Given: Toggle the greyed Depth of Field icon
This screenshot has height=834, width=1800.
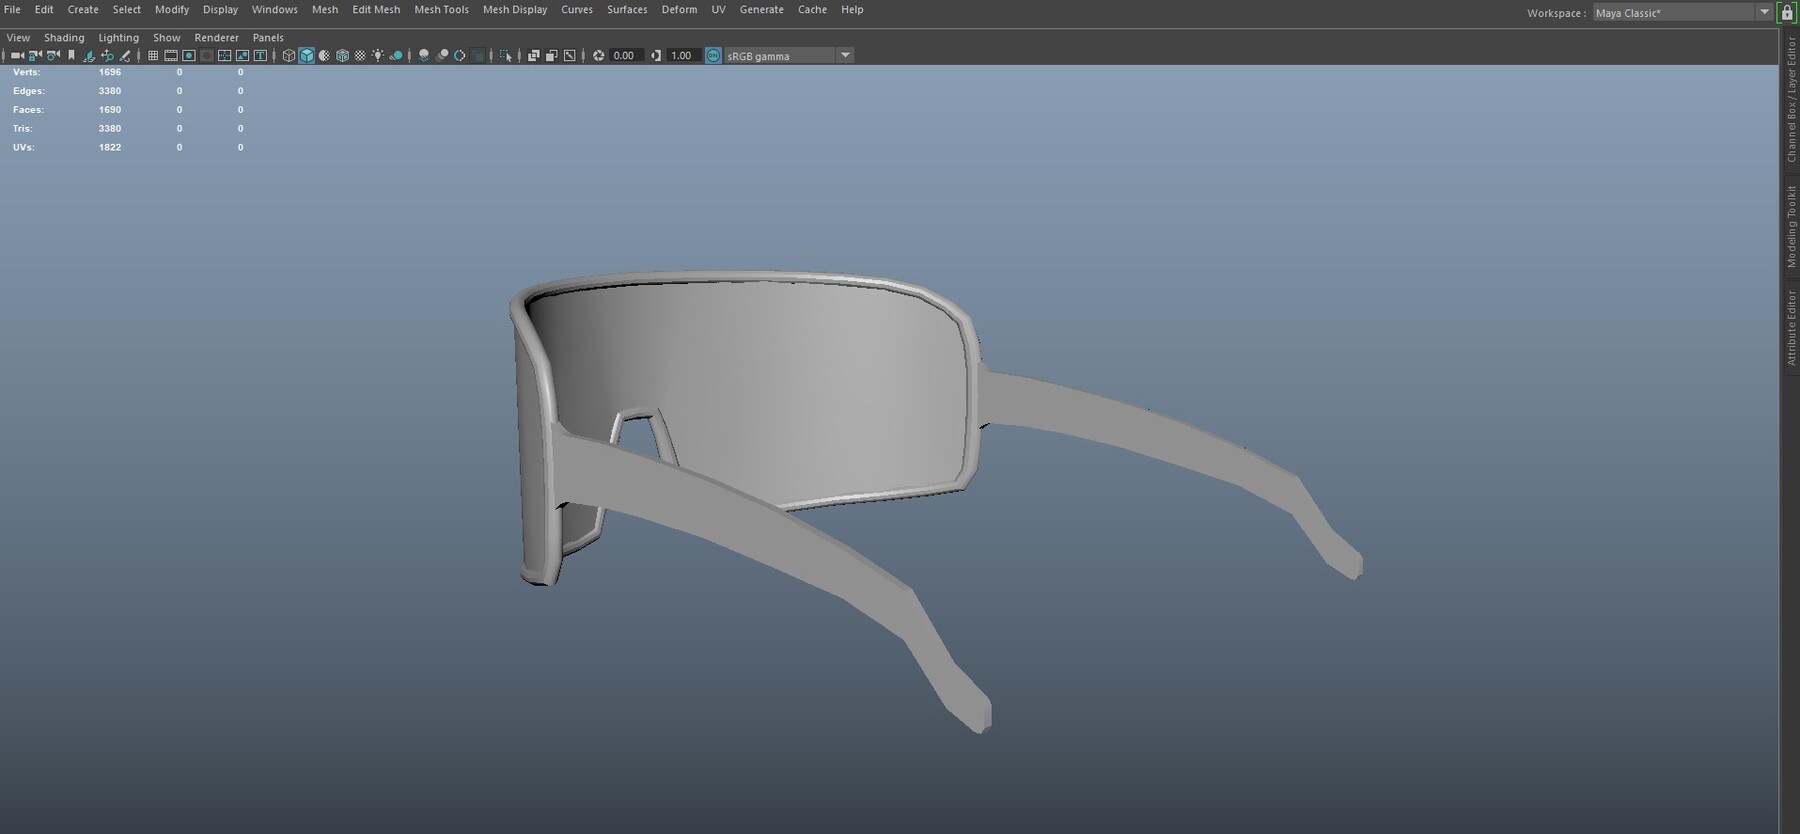Looking at the screenshot, I should [x=478, y=55].
